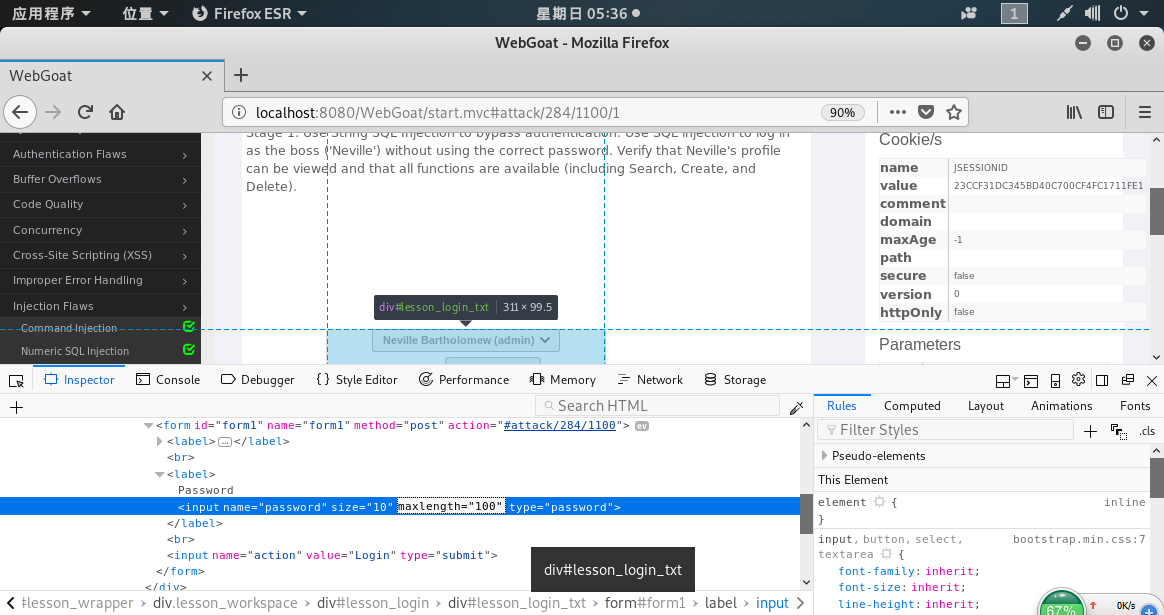Open the Style Editor tab
This screenshot has width=1164, height=615.
tap(356, 380)
